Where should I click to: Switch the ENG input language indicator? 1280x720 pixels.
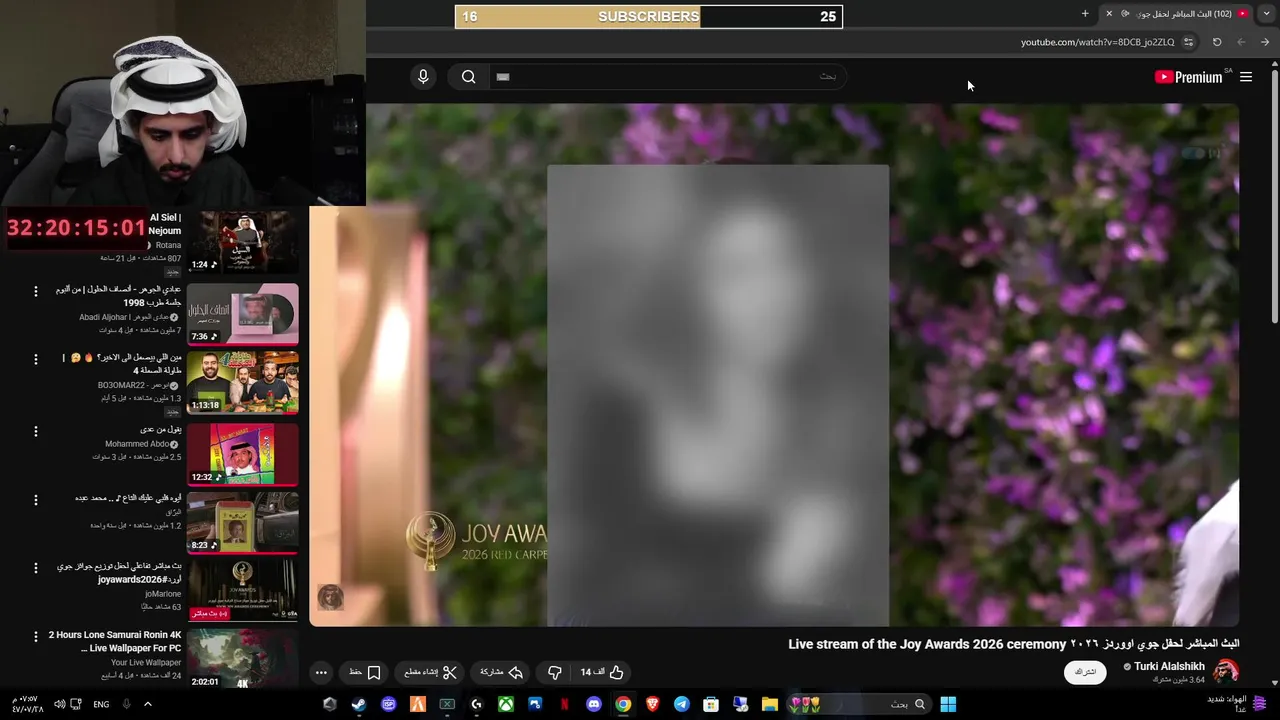click(101, 704)
